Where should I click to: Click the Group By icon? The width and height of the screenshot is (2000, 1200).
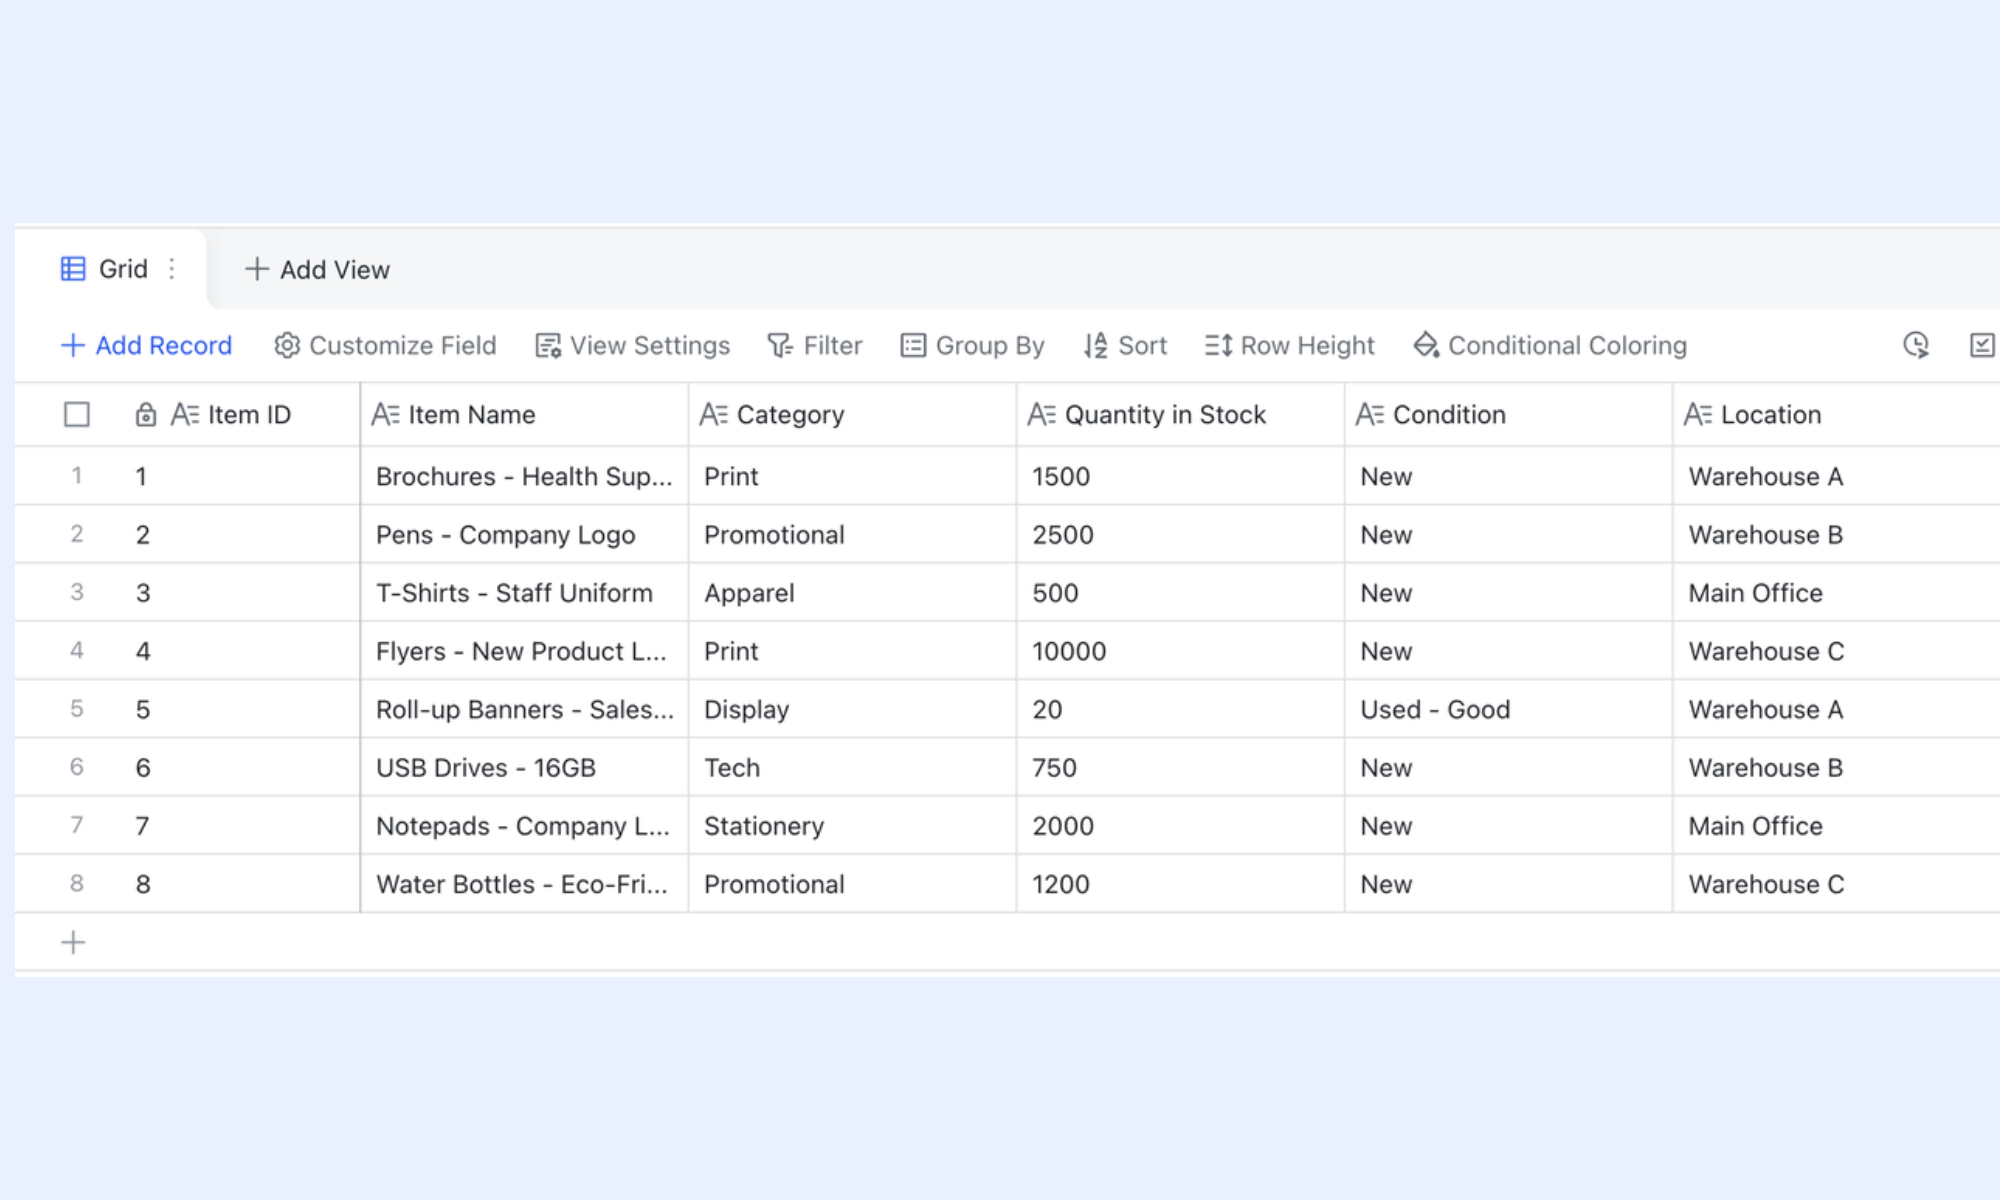(x=913, y=345)
